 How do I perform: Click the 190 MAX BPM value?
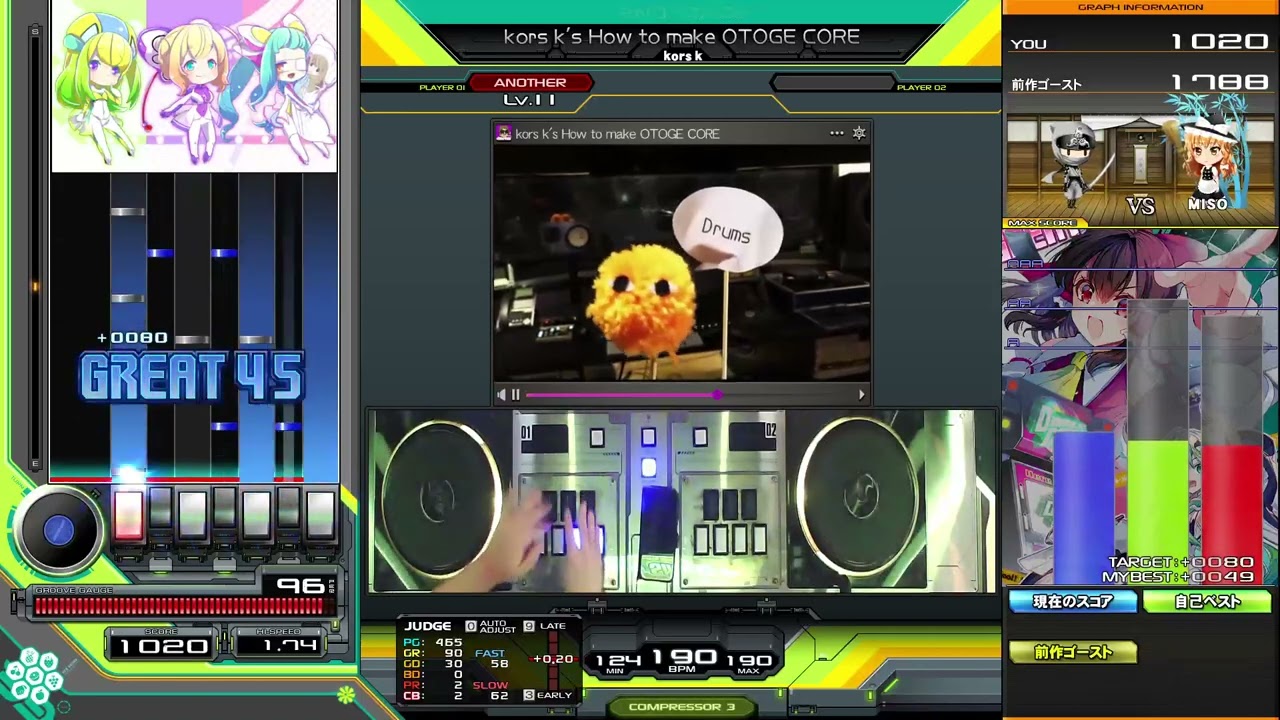pos(750,663)
